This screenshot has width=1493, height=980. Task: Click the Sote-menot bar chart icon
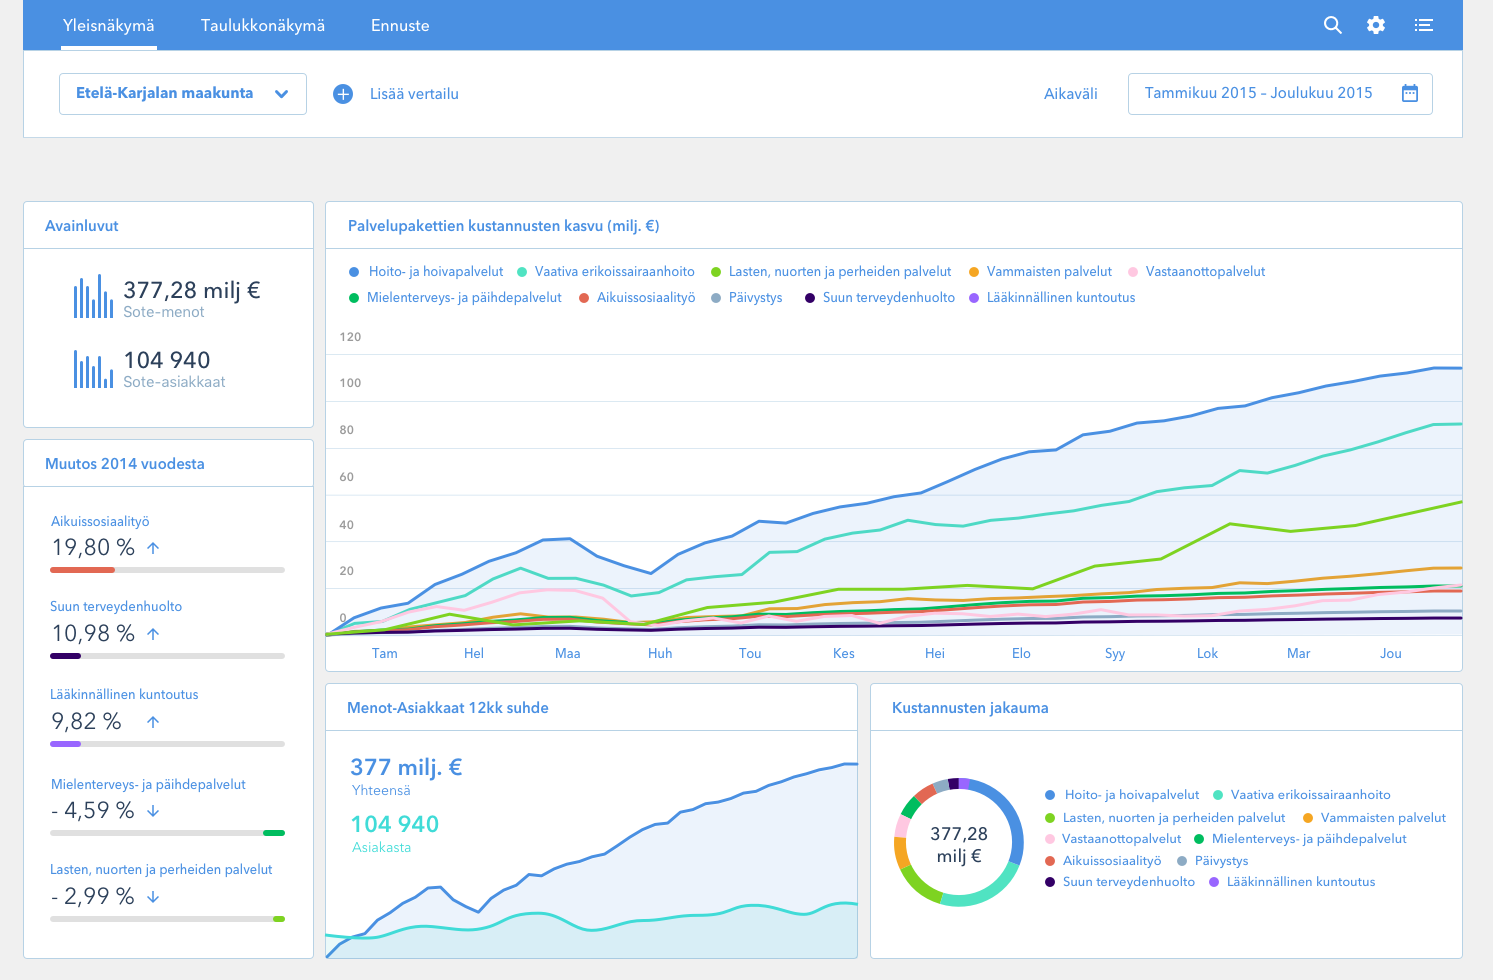click(93, 297)
